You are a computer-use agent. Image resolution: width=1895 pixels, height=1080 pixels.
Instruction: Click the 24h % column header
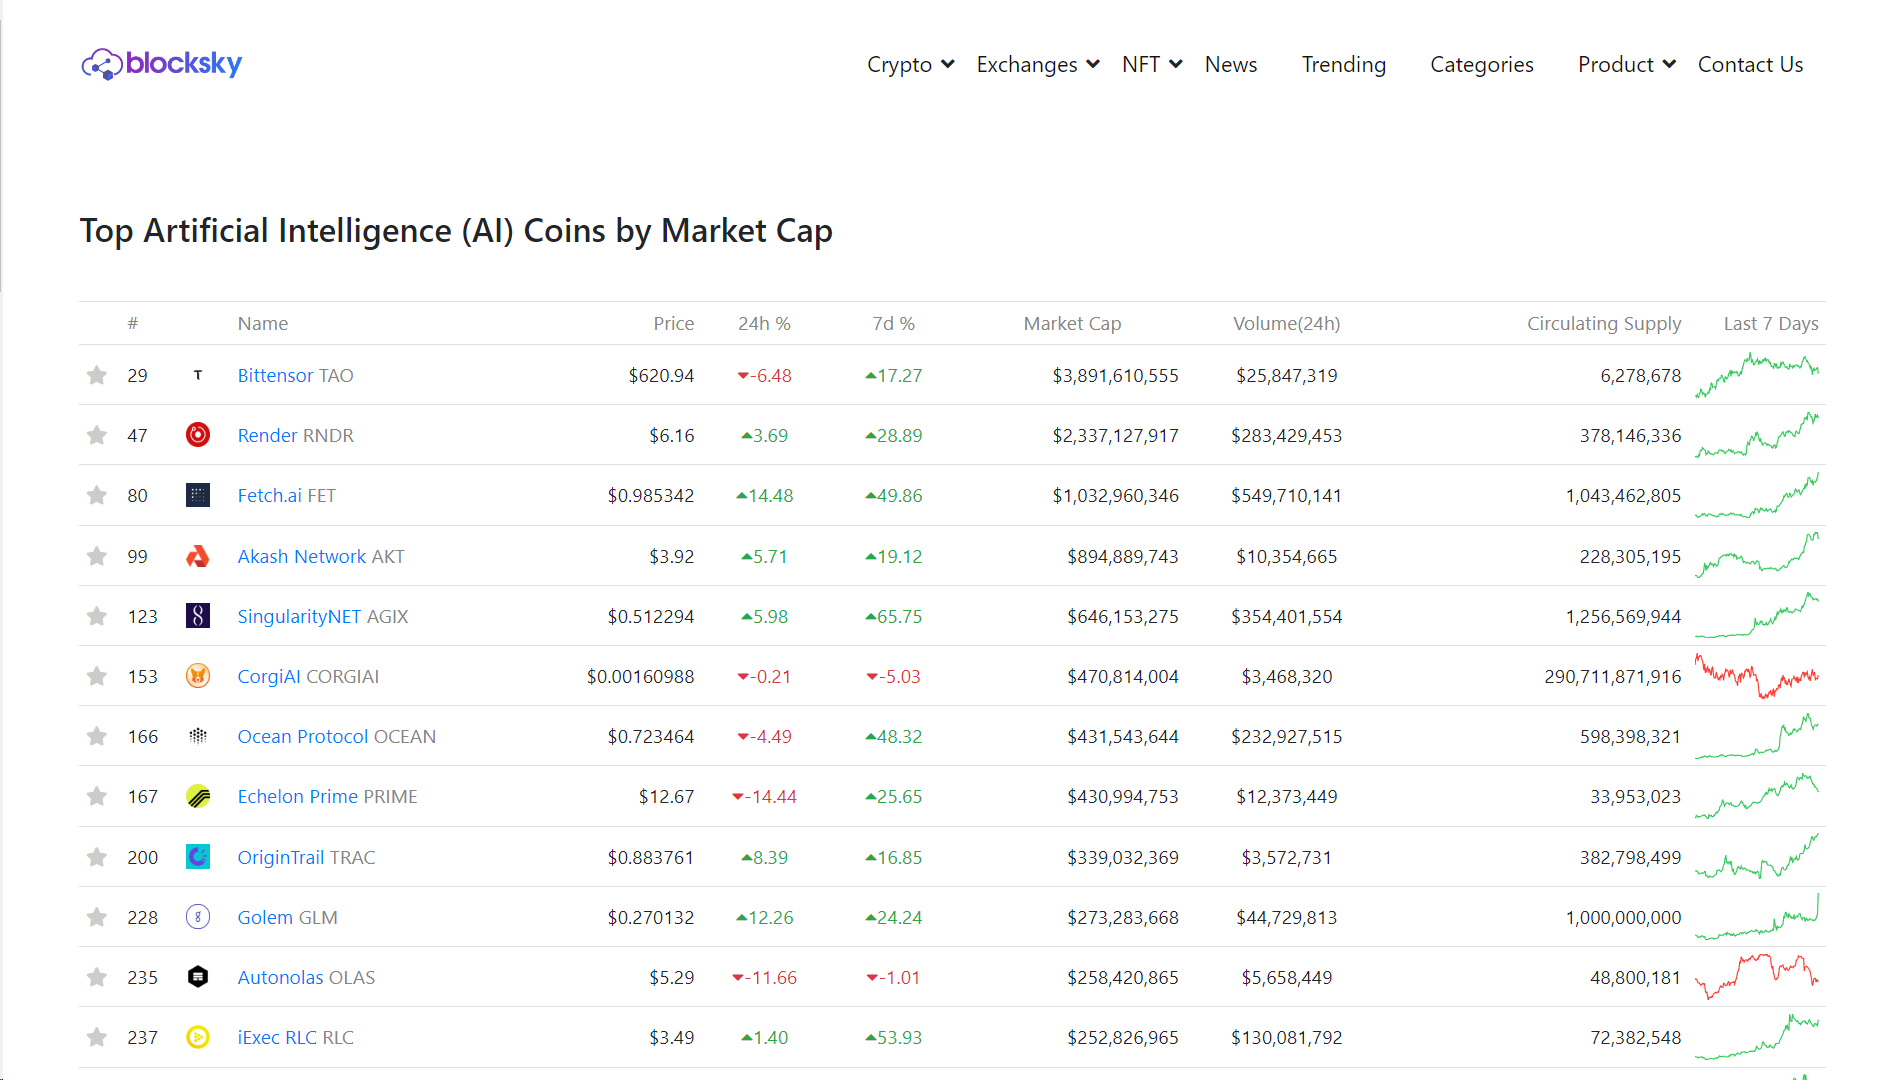(764, 323)
